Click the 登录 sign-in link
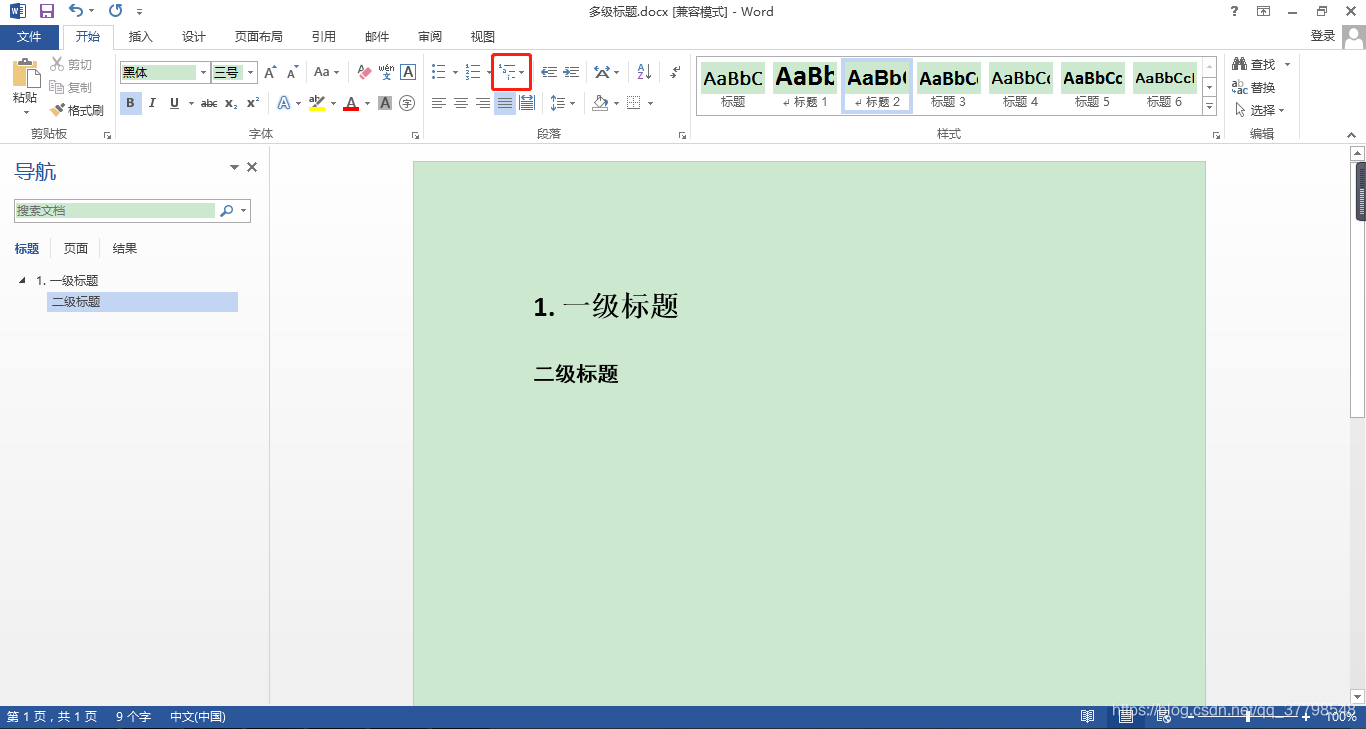The image size is (1366, 729). pyautogui.click(x=1323, y=36)
